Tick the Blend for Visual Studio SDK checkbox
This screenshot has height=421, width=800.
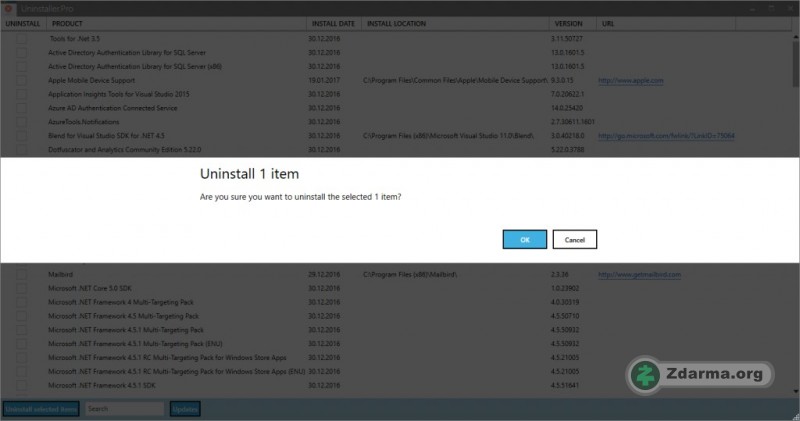(x=21, y=136)
